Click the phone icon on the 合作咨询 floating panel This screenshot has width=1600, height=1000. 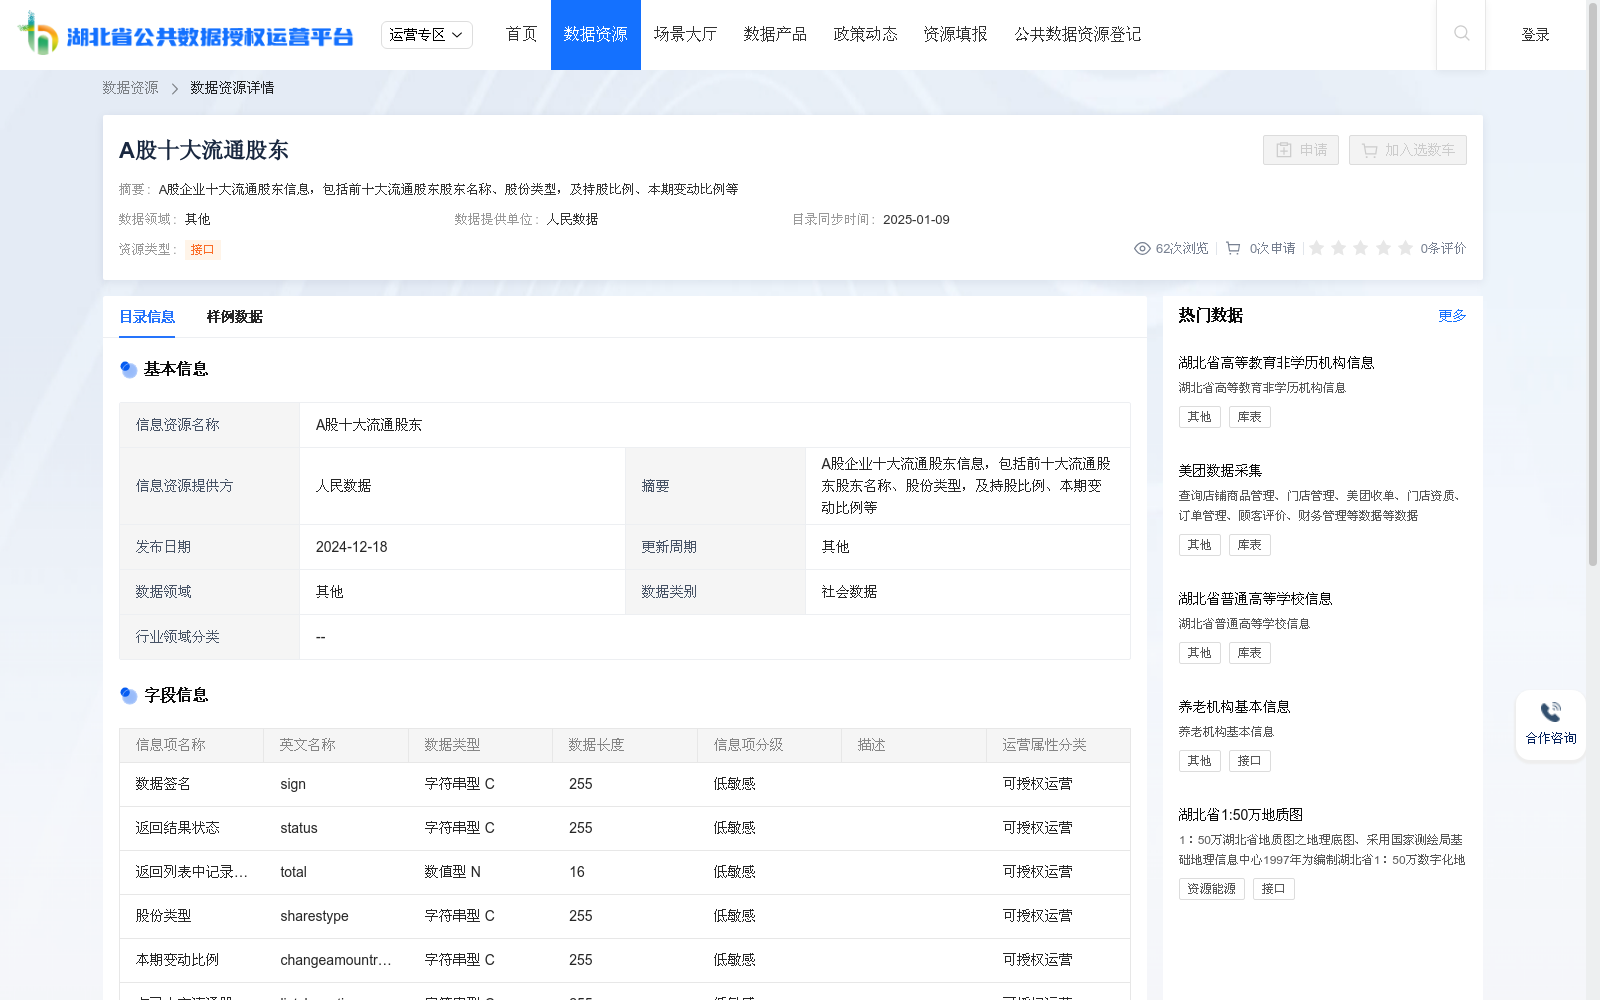coord(1549,711)
